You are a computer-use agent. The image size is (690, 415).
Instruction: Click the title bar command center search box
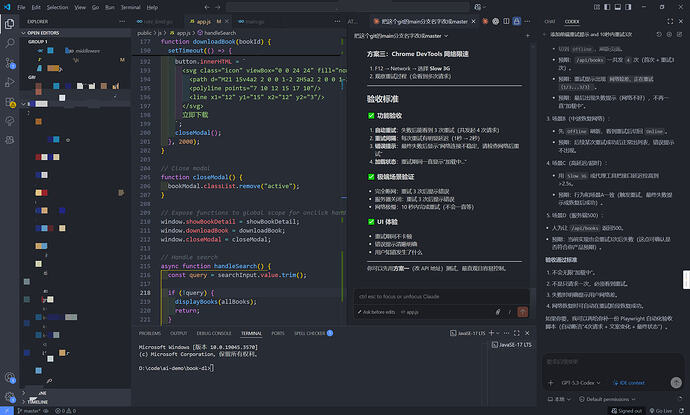348,7
